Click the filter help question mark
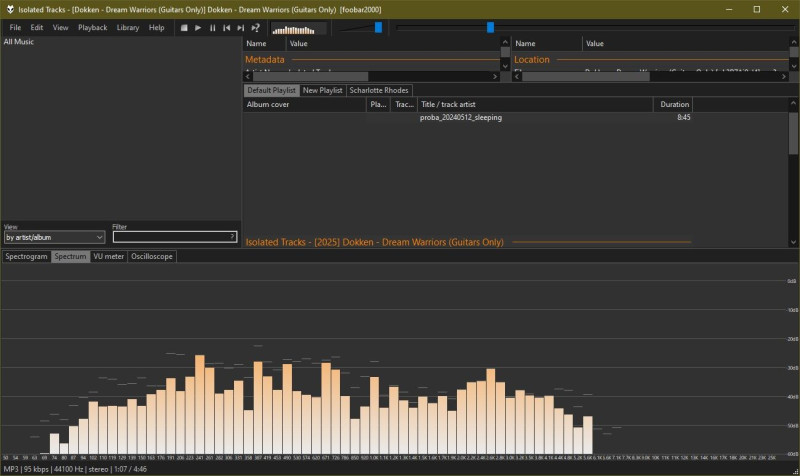This screenshot has width=800, height=476. click(x=232, y=237)
